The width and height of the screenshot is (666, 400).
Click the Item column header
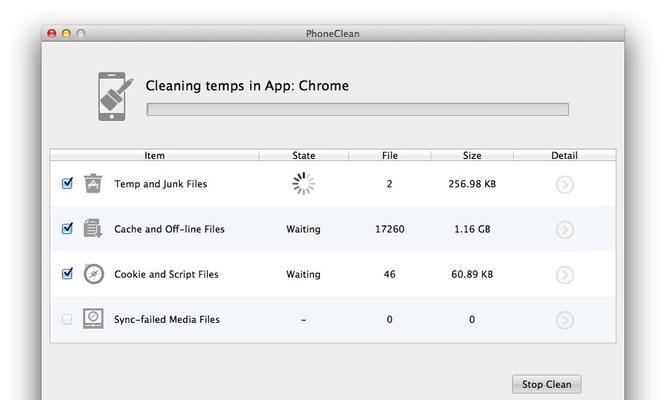click(x=154, y=155)
